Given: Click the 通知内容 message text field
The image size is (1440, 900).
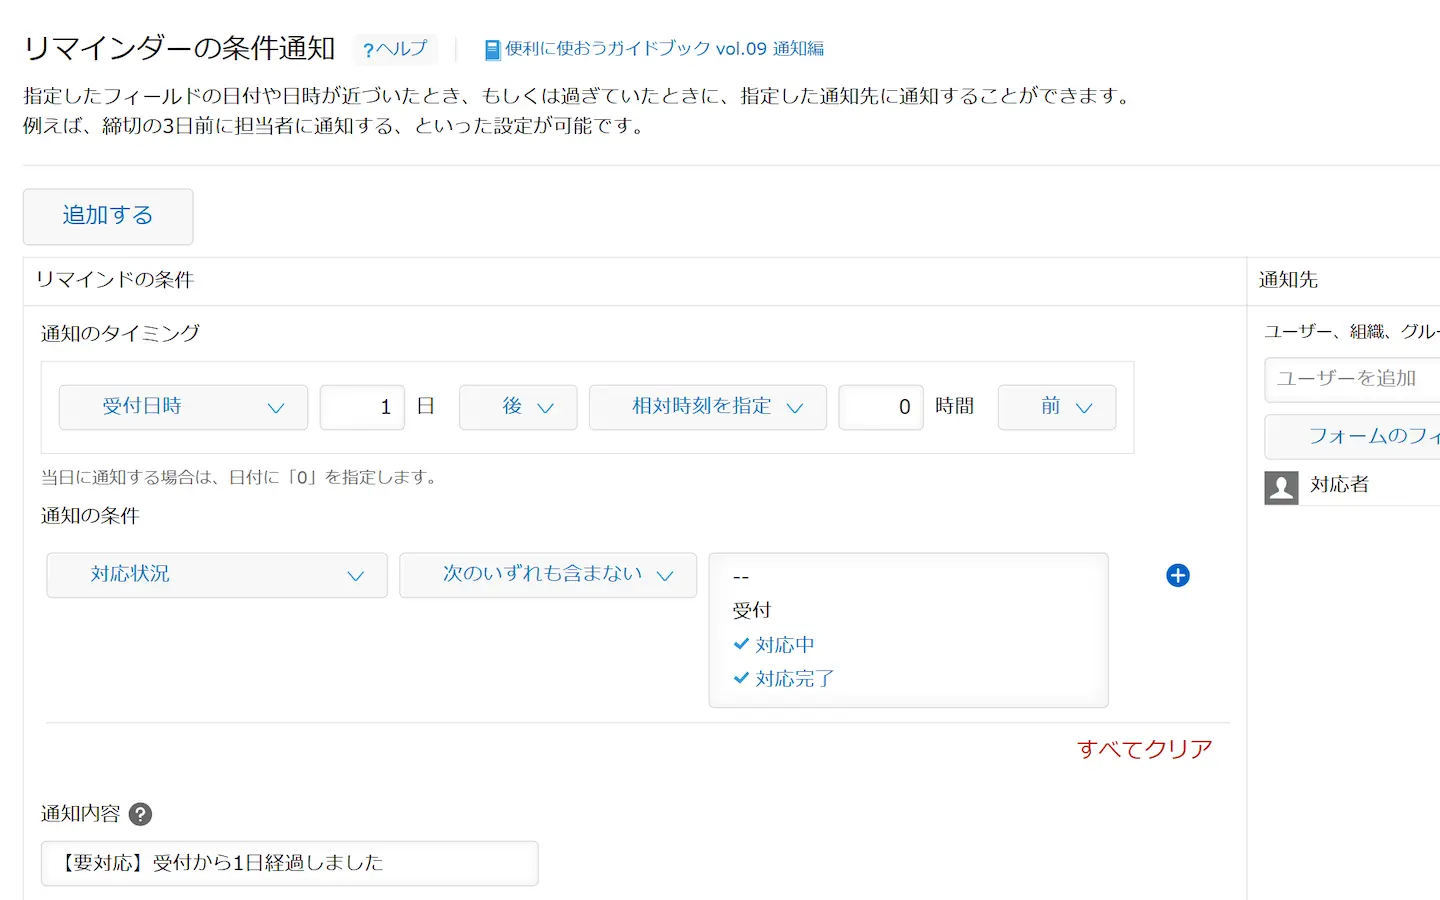Looking at the screenshot, I should [289, 863].
